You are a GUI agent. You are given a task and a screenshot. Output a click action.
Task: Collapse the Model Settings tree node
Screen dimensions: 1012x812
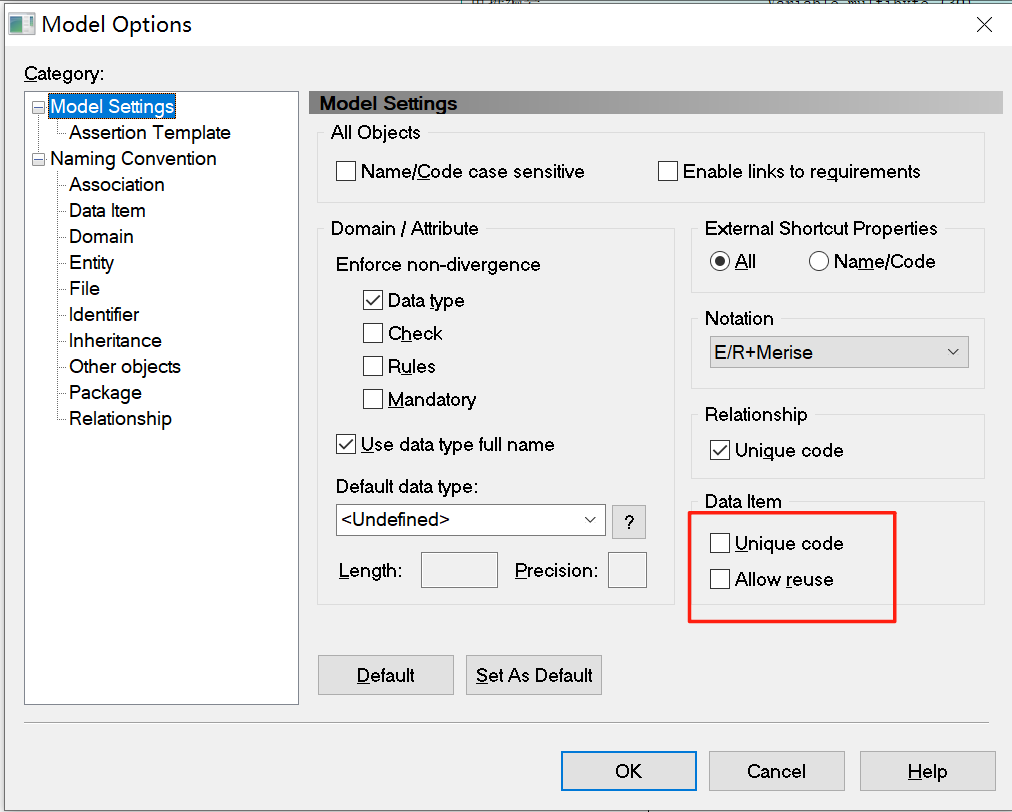coord(39,107)
